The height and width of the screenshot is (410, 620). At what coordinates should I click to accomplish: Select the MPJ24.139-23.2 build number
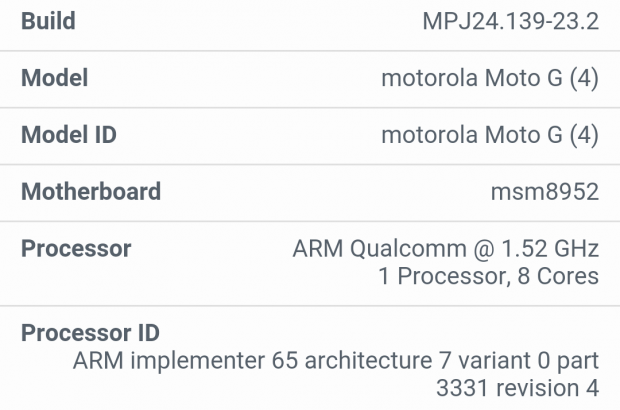511,21
